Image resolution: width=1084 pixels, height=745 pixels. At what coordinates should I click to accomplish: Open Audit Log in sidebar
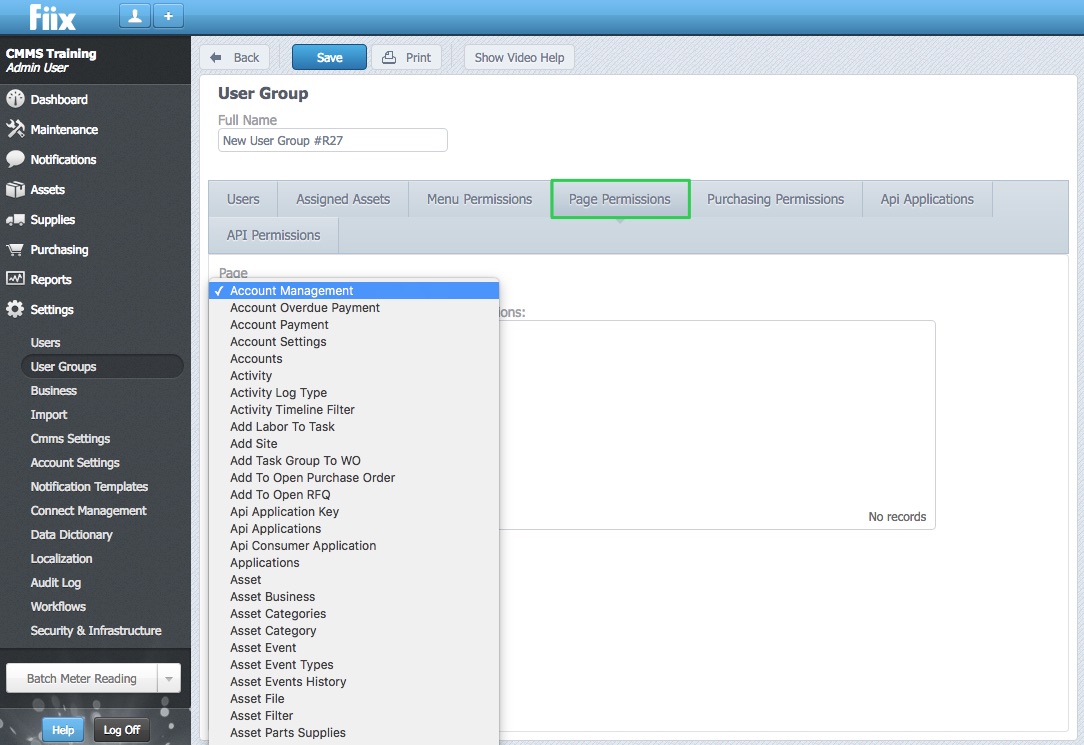pos(55,583)
